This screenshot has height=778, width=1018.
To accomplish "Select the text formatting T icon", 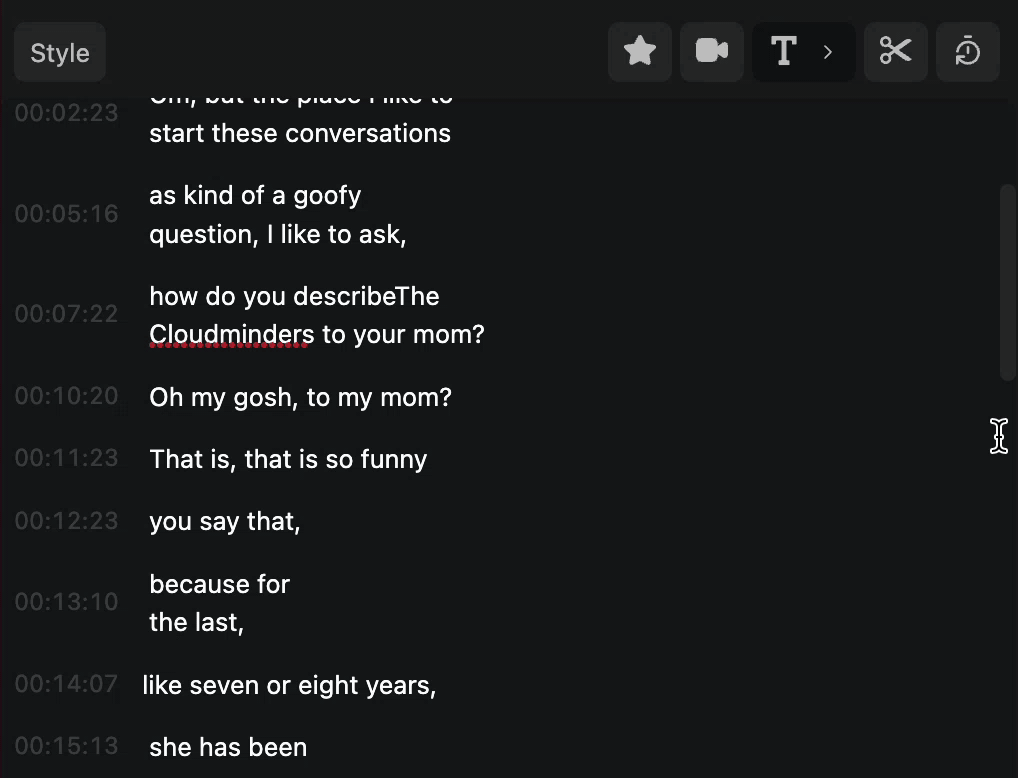I will click(x=785, y=51).
